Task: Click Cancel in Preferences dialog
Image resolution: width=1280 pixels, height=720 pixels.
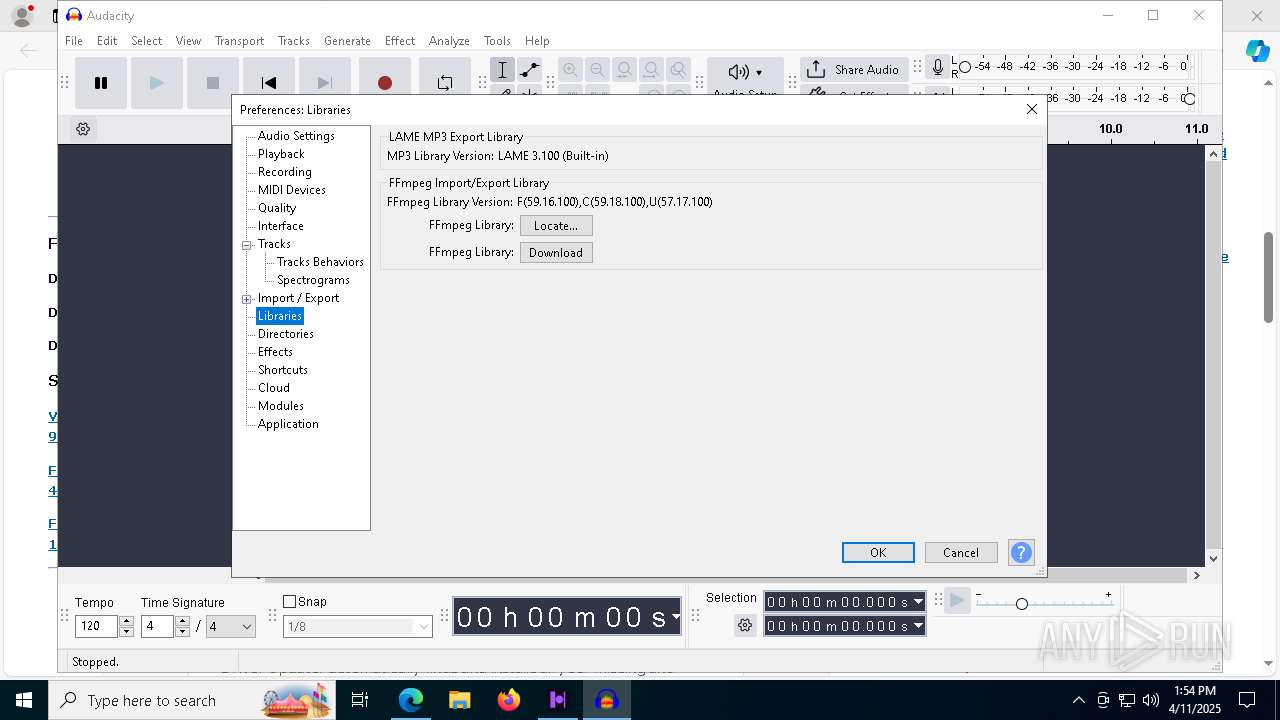Action: pyautogui.click(x=961, y=553)
